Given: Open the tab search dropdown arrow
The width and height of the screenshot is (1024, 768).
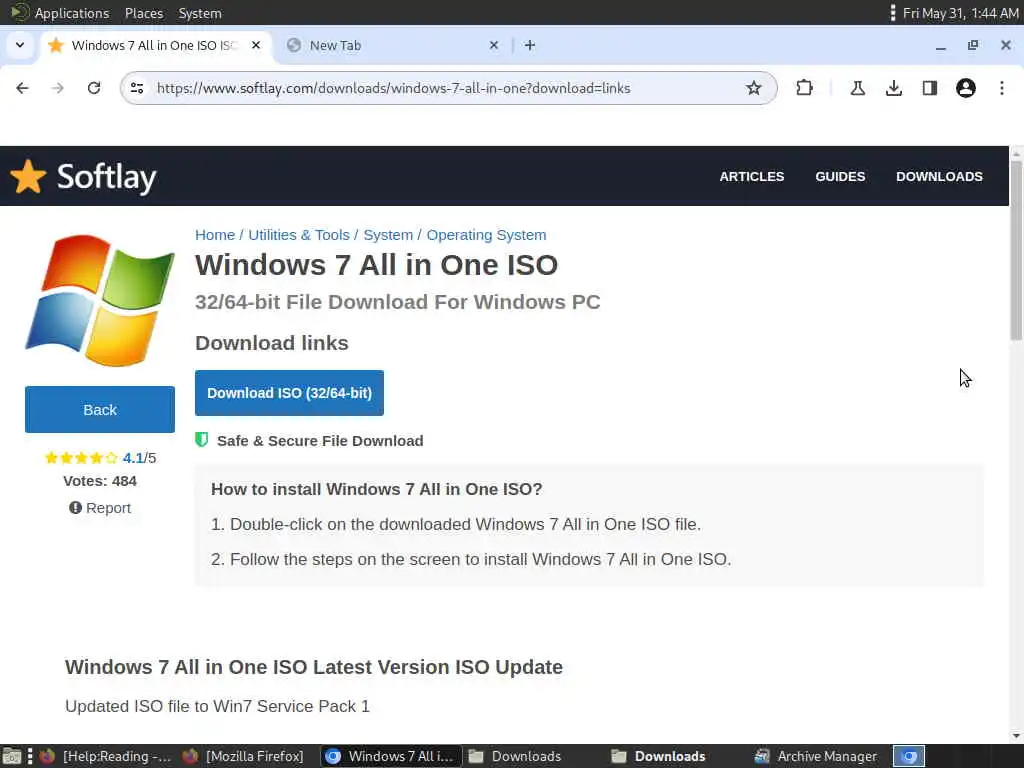Looking at the screenshot, I should [x=20, y=45].
